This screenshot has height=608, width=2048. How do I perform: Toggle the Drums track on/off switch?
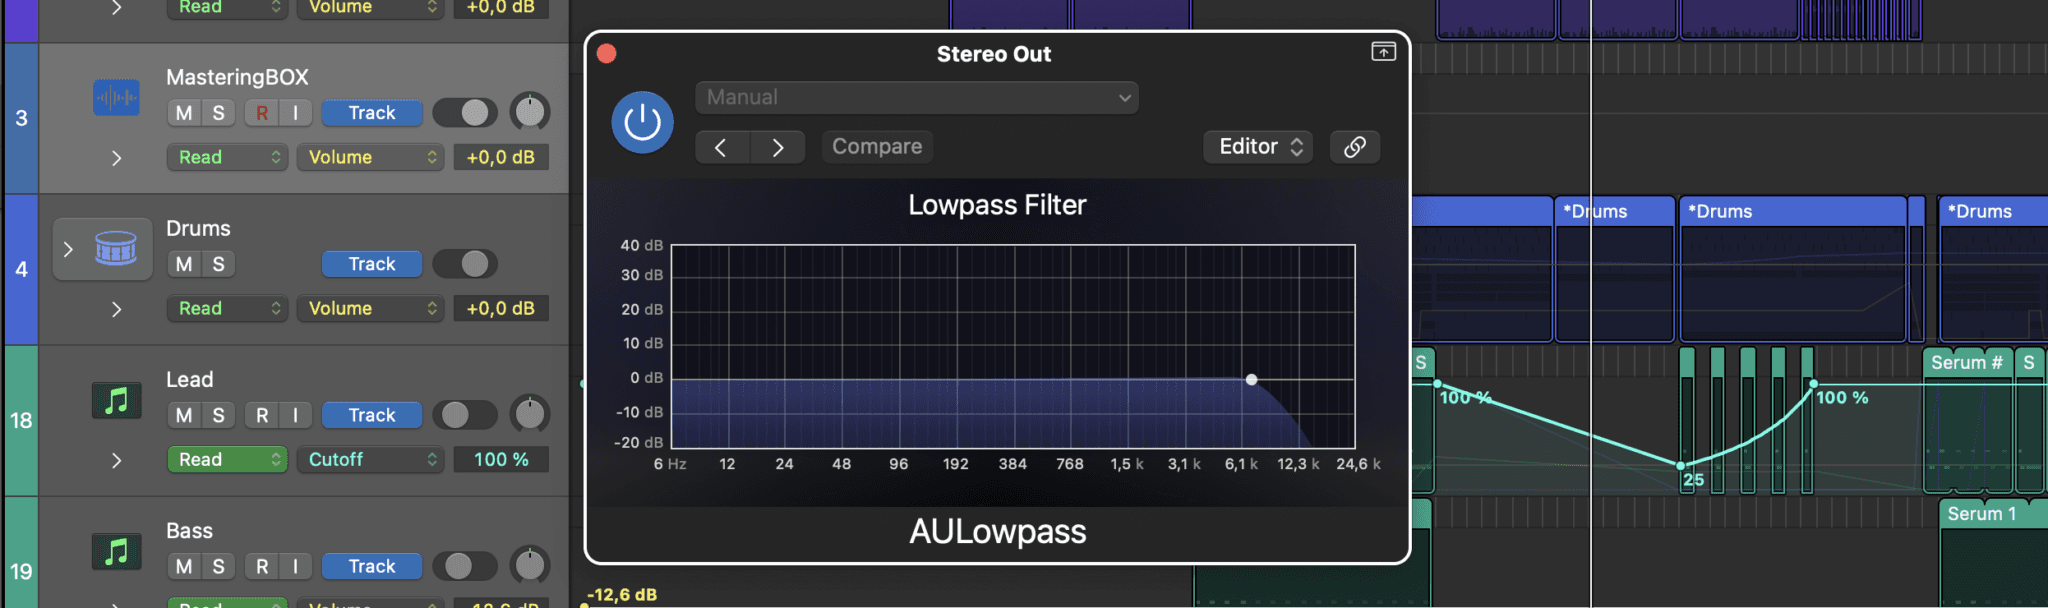[x=465, y=264]
